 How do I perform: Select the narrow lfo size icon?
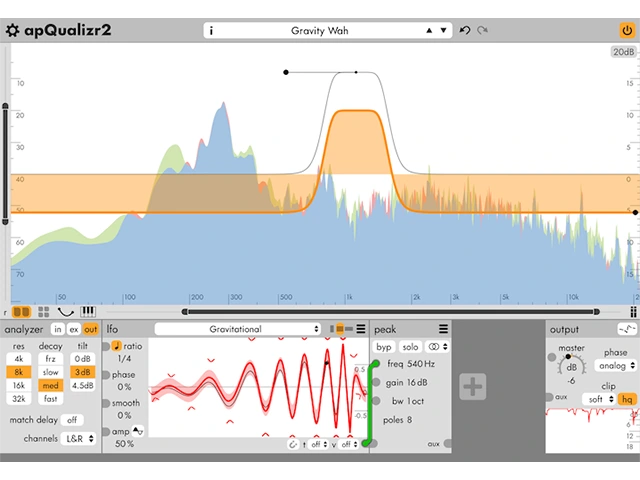[332, 329]
